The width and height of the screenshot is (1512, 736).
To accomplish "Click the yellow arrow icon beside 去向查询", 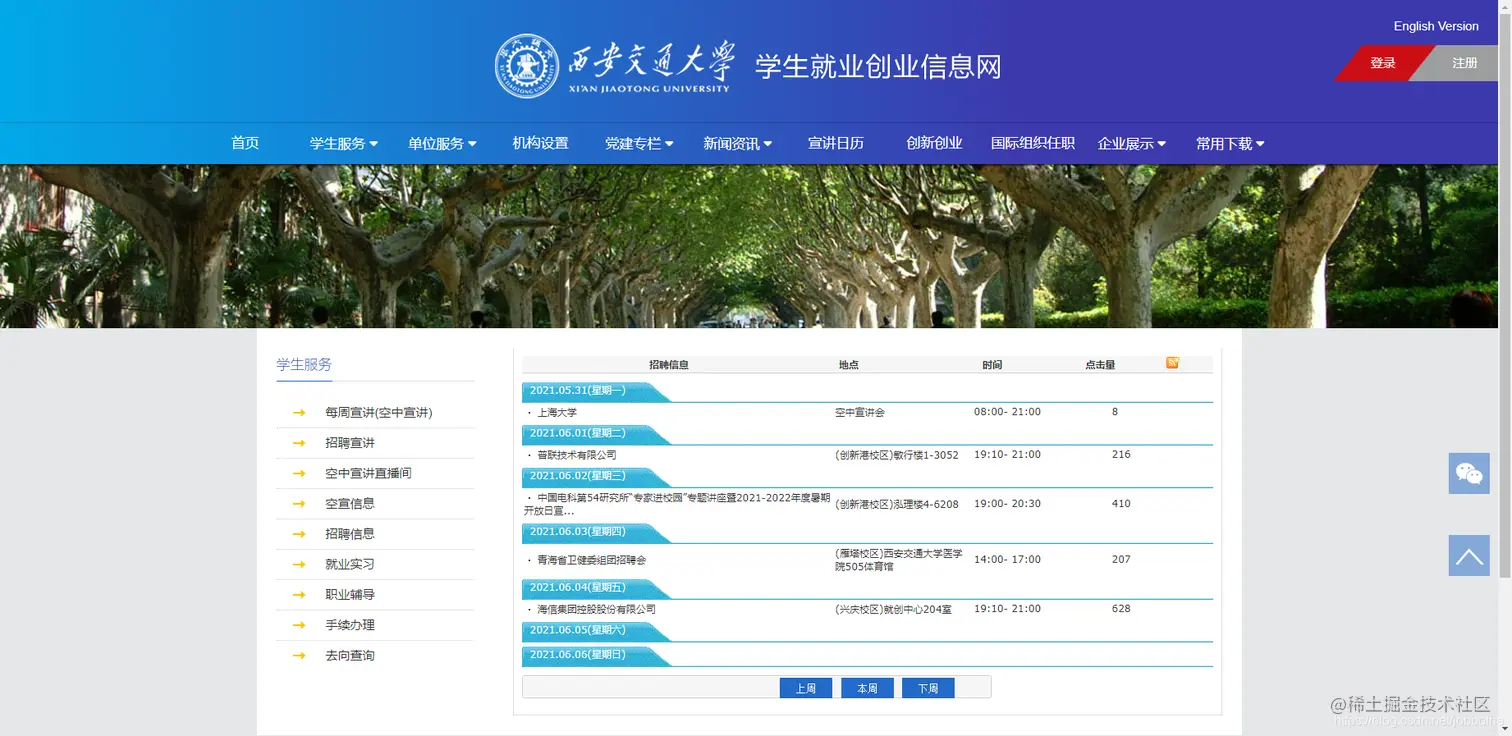I will 299,655.
